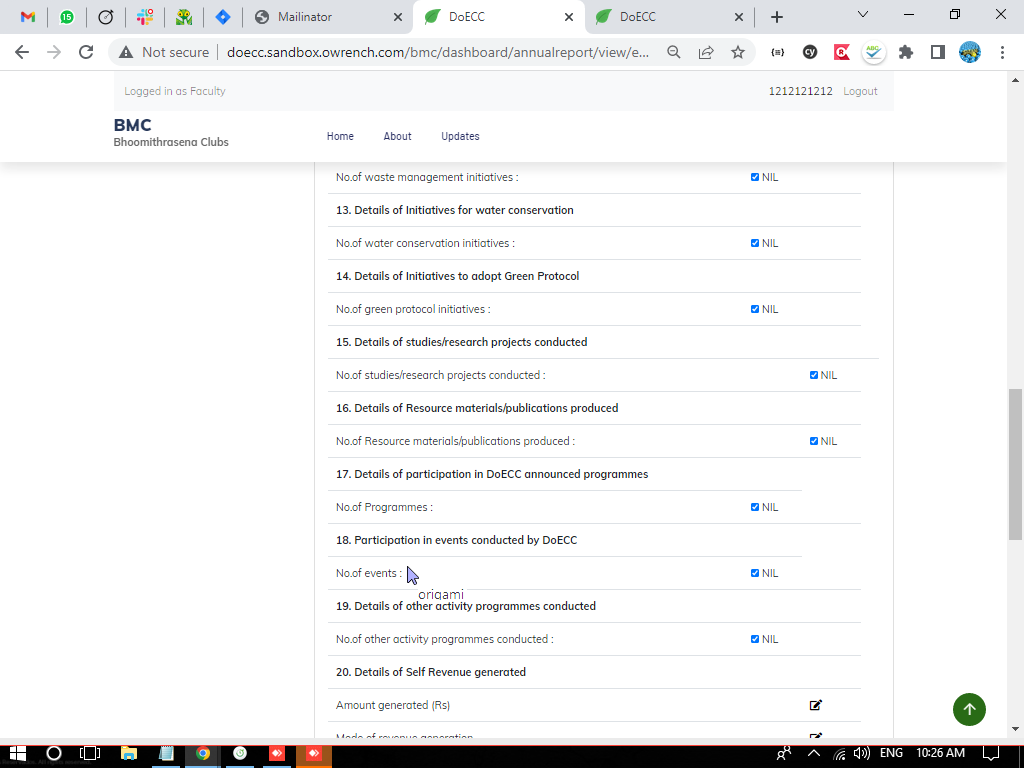
Task: Click the Logout link
Action: (860, 91)
